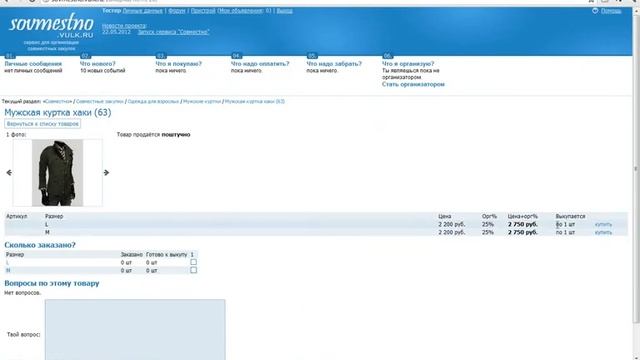Click the question text area

135,330
